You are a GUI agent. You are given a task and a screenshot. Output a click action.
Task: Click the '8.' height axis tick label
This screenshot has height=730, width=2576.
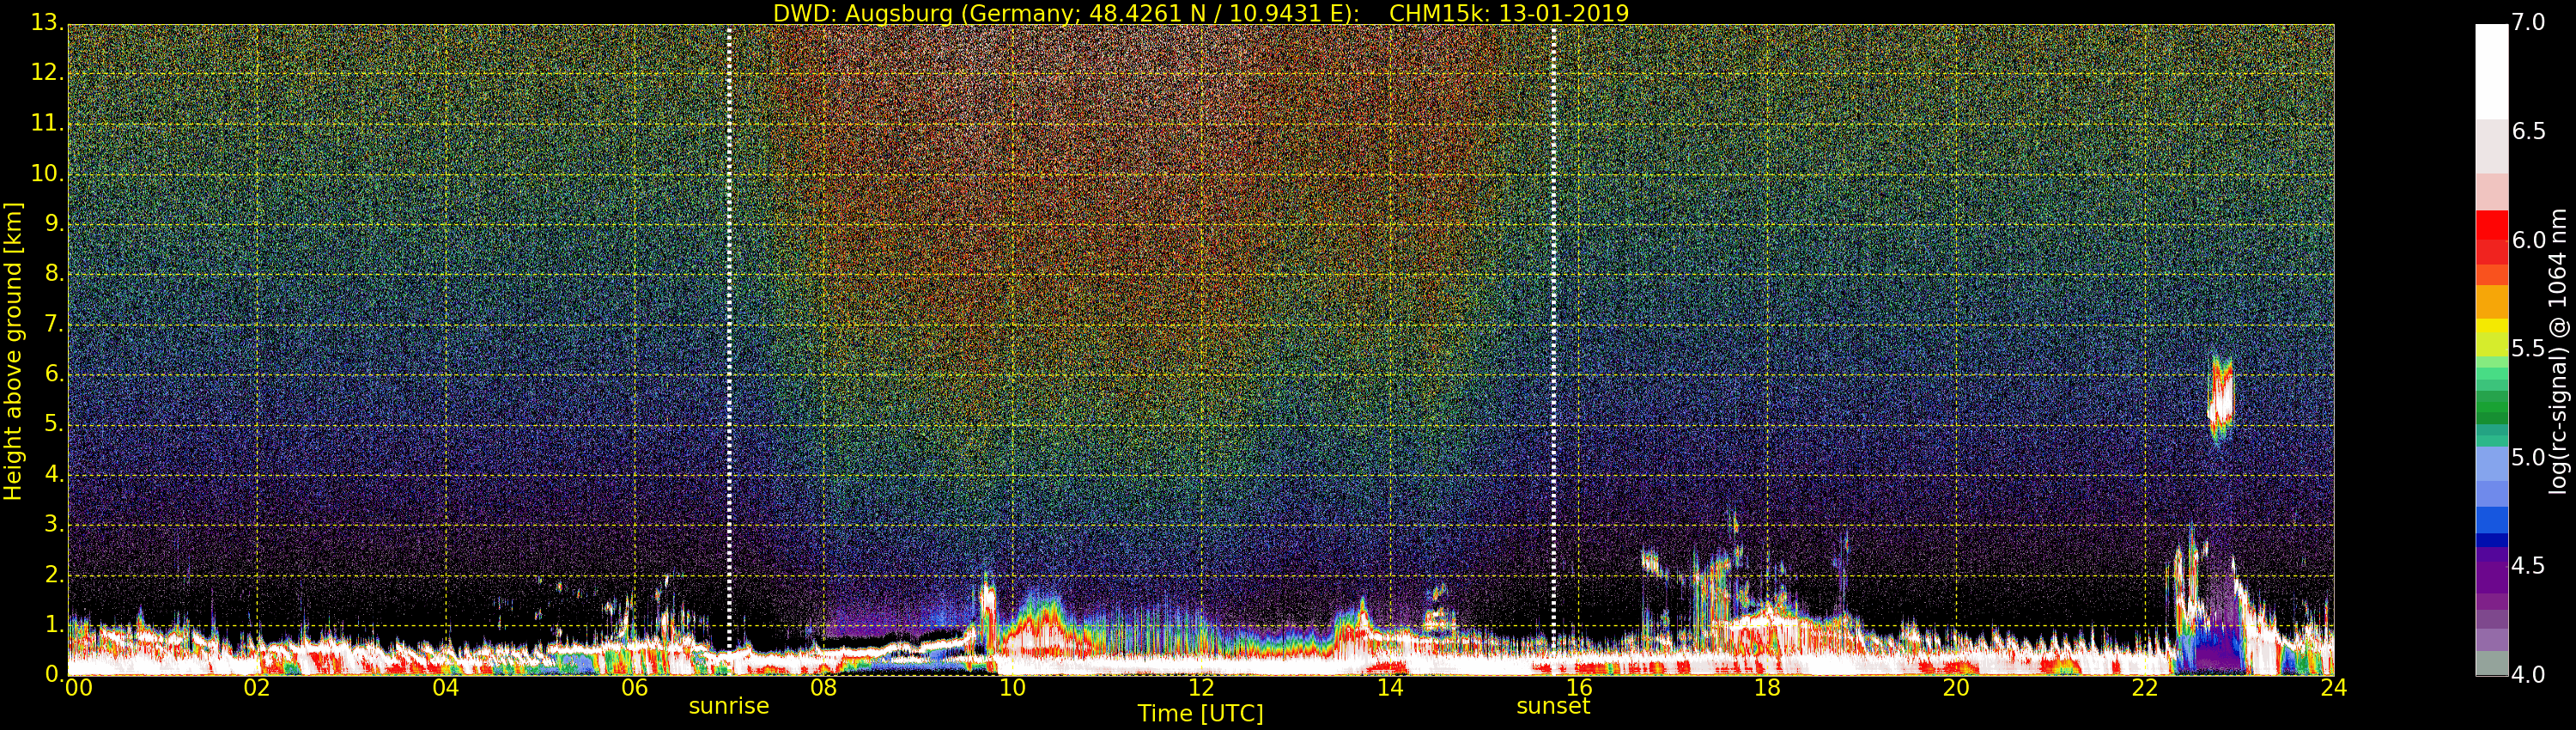point(55,274)
